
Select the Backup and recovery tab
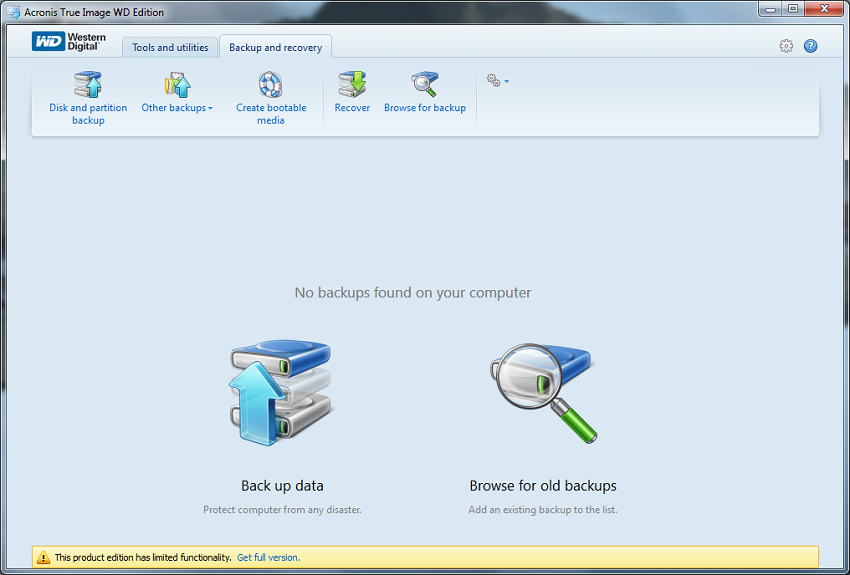(275, 47)
